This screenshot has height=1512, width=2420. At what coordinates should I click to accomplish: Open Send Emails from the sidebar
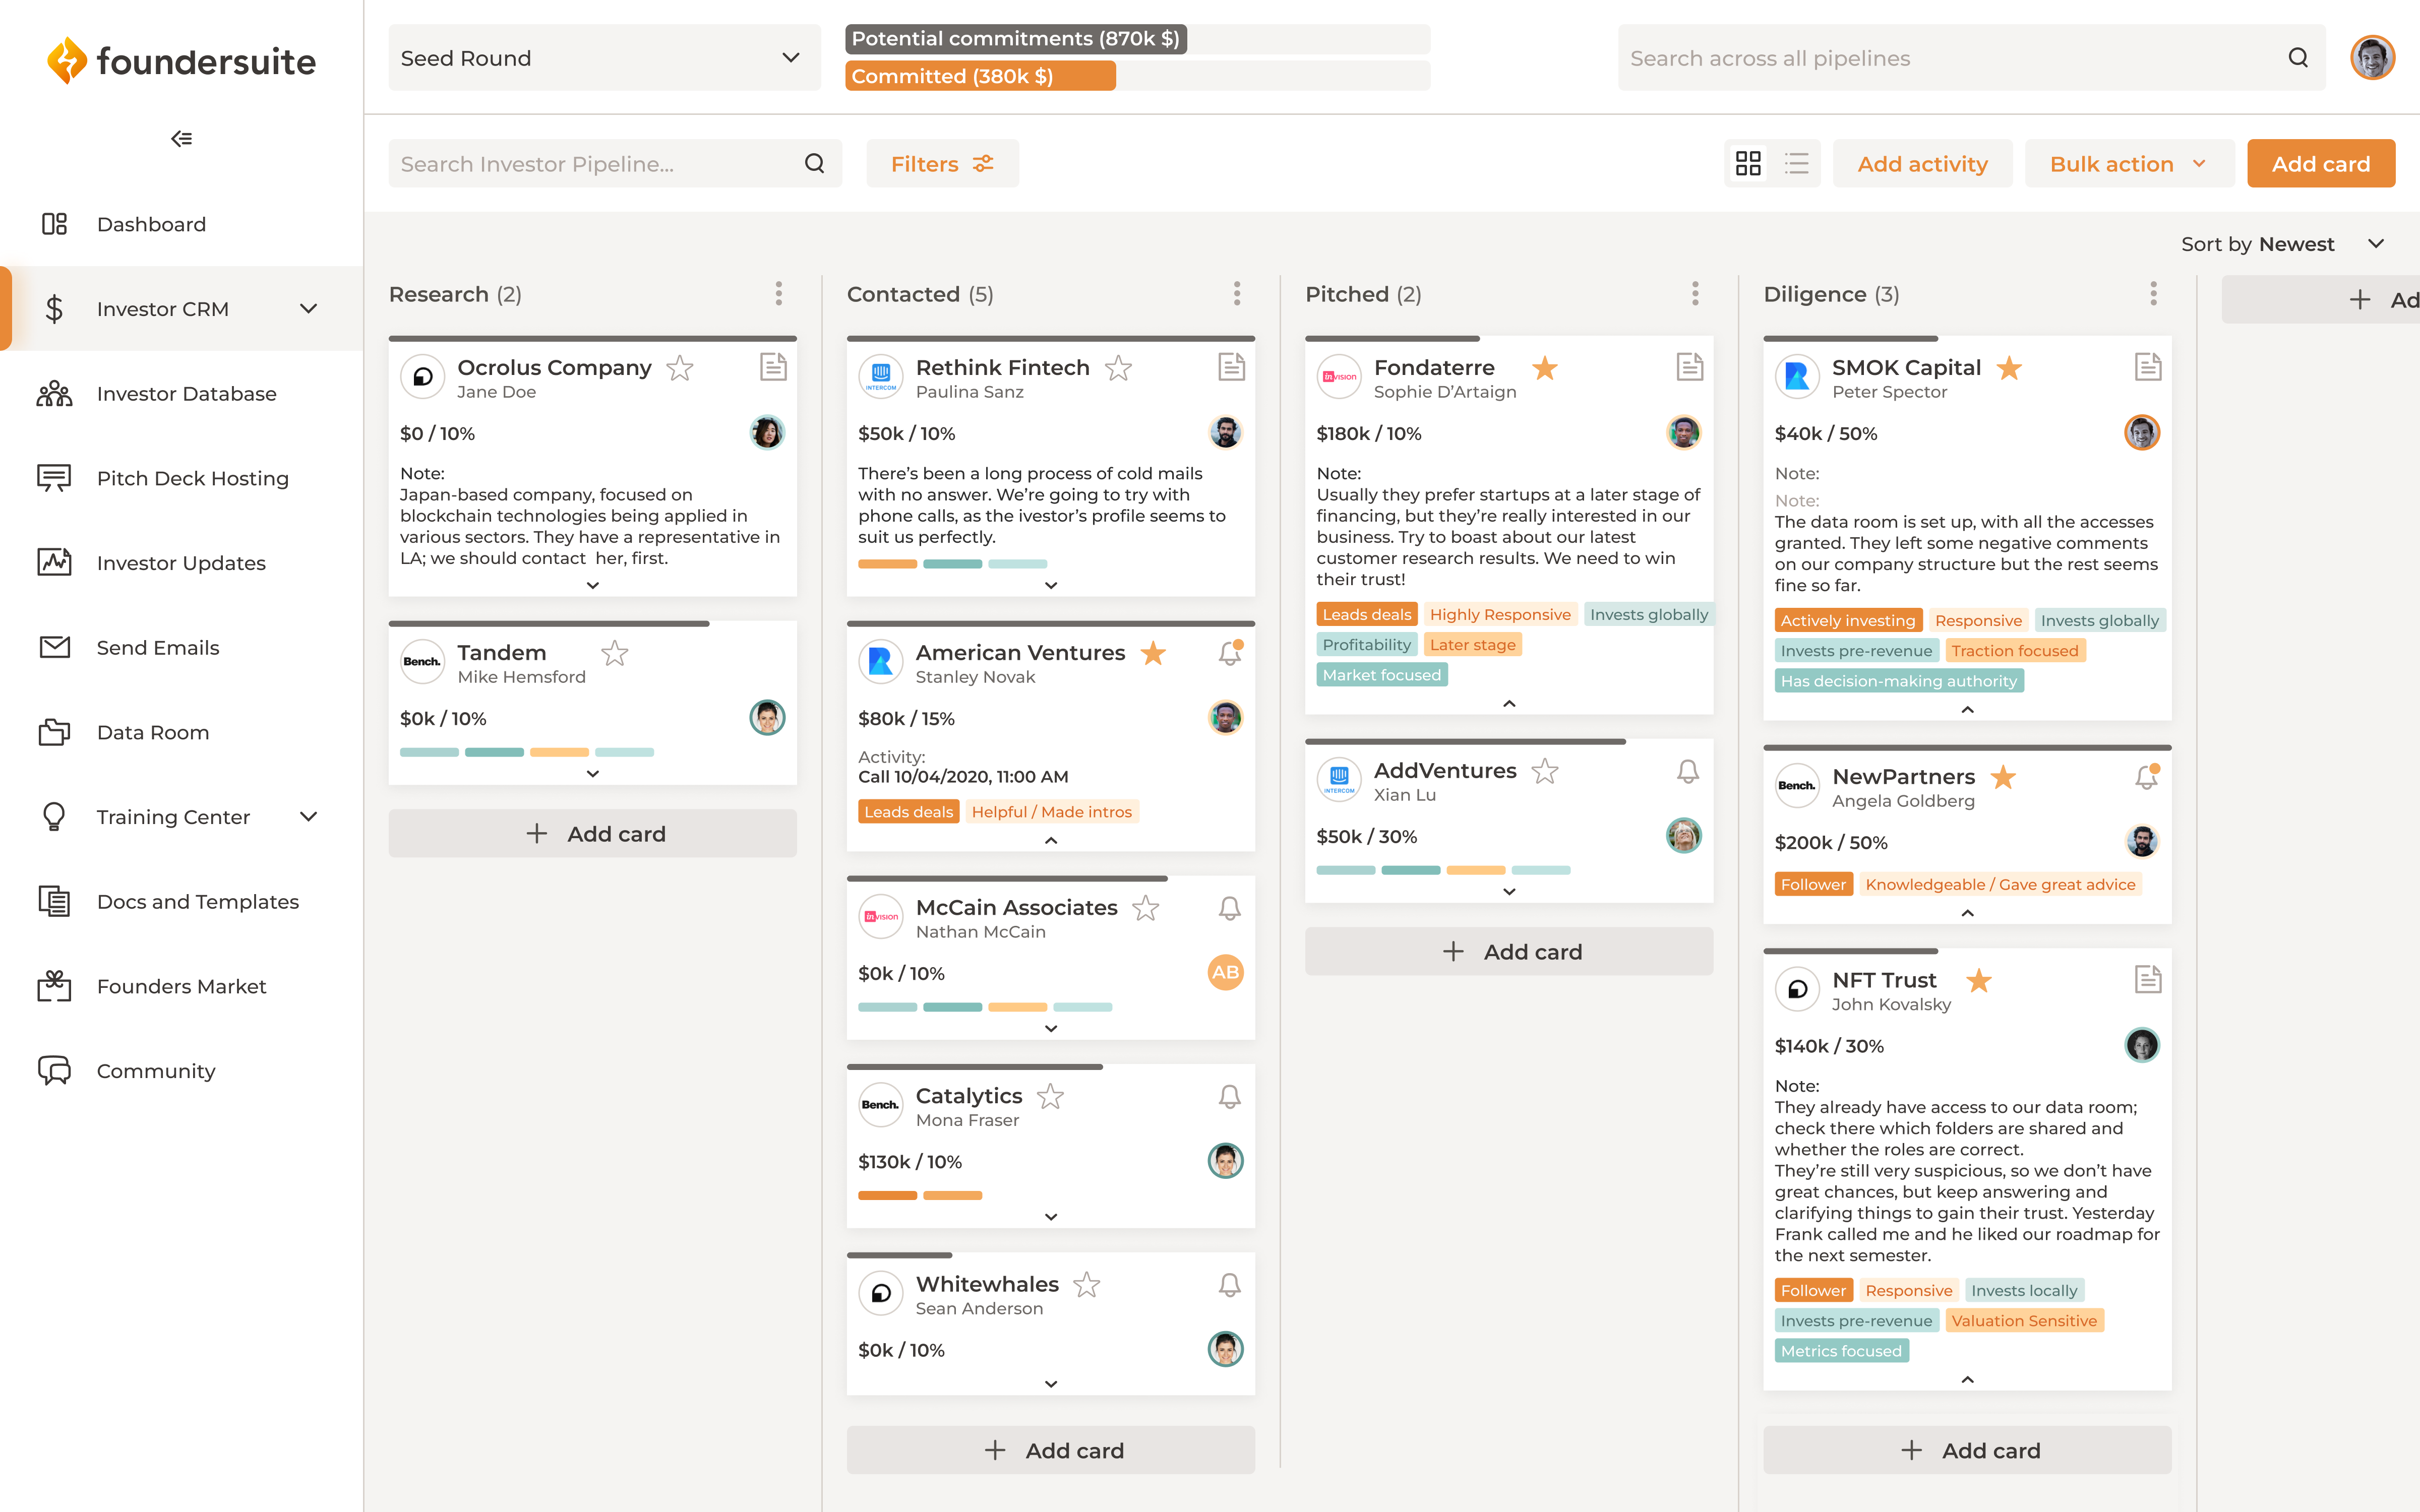[x=158, y=647]
